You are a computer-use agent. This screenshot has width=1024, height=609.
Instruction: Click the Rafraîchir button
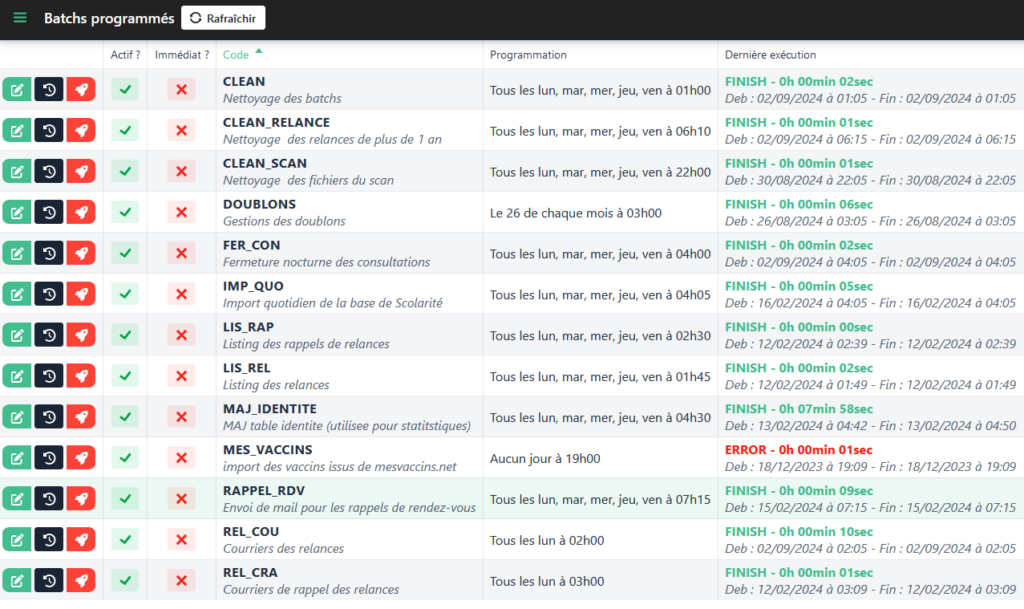pos(223,18)
